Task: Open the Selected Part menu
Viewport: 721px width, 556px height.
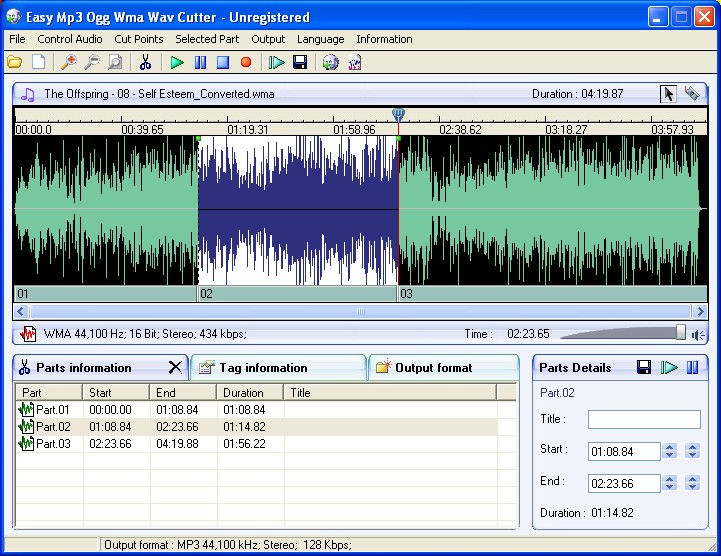Action: click(x=207, y=39)
